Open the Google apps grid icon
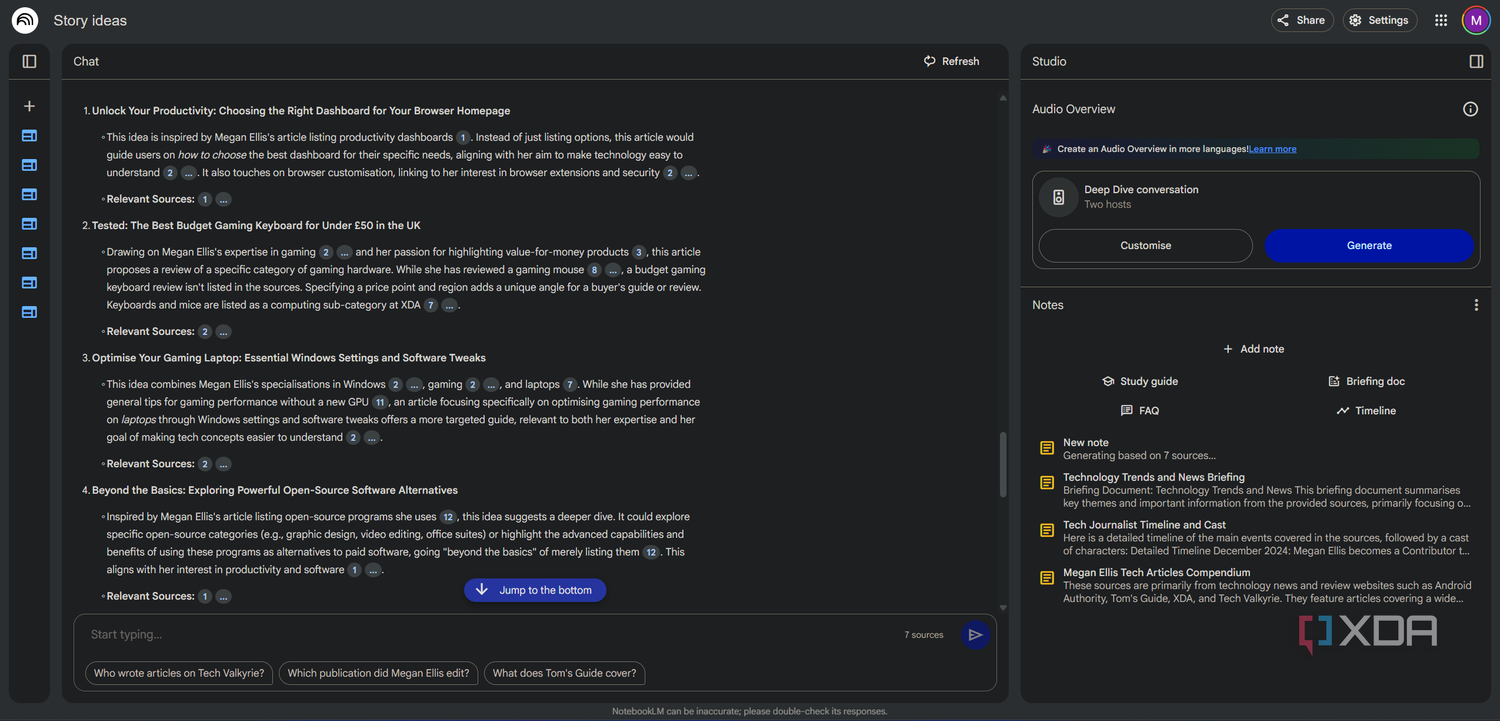 (1441, 20)
